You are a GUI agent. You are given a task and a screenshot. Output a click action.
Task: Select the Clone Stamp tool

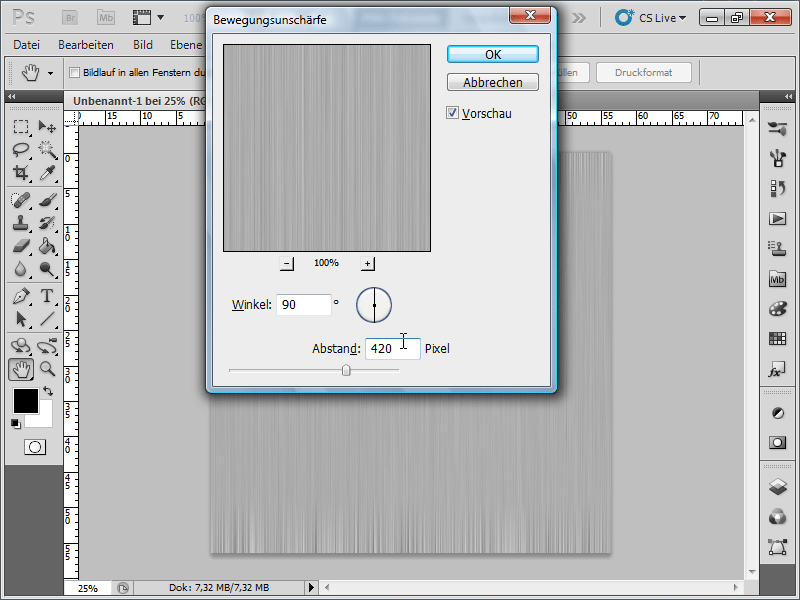tap(21, 223)
